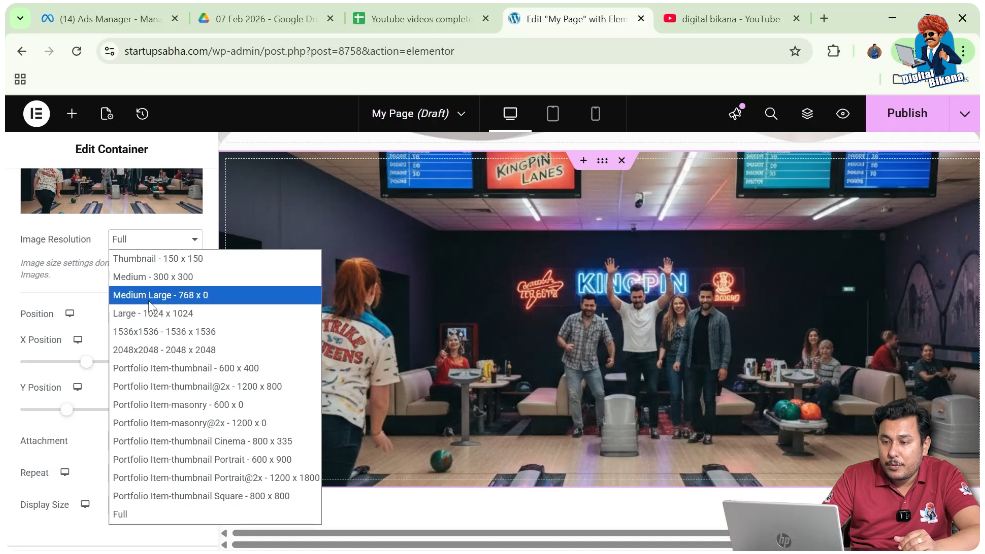Toggle the preview changes eye icon
Screen dimensions: 985x554
click(x=843, y=113)
